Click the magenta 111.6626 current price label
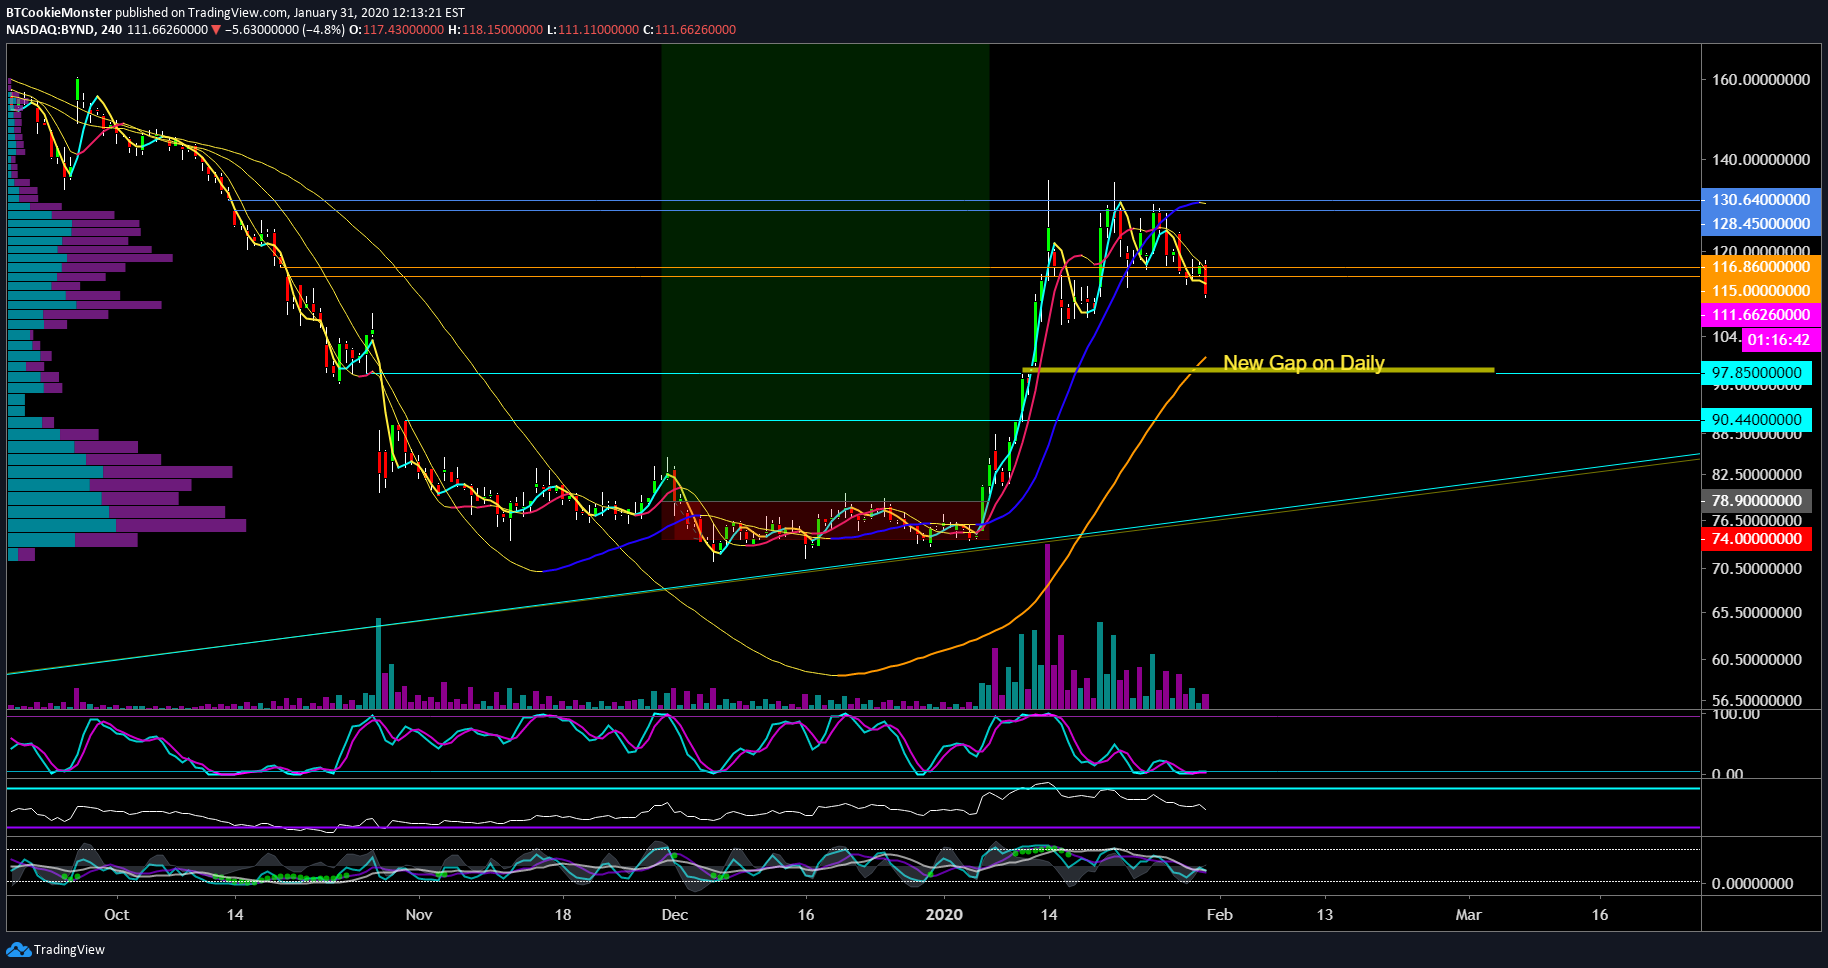Image resolution: width=1828 pixels, height=968 pixels. coord(1761,315)
